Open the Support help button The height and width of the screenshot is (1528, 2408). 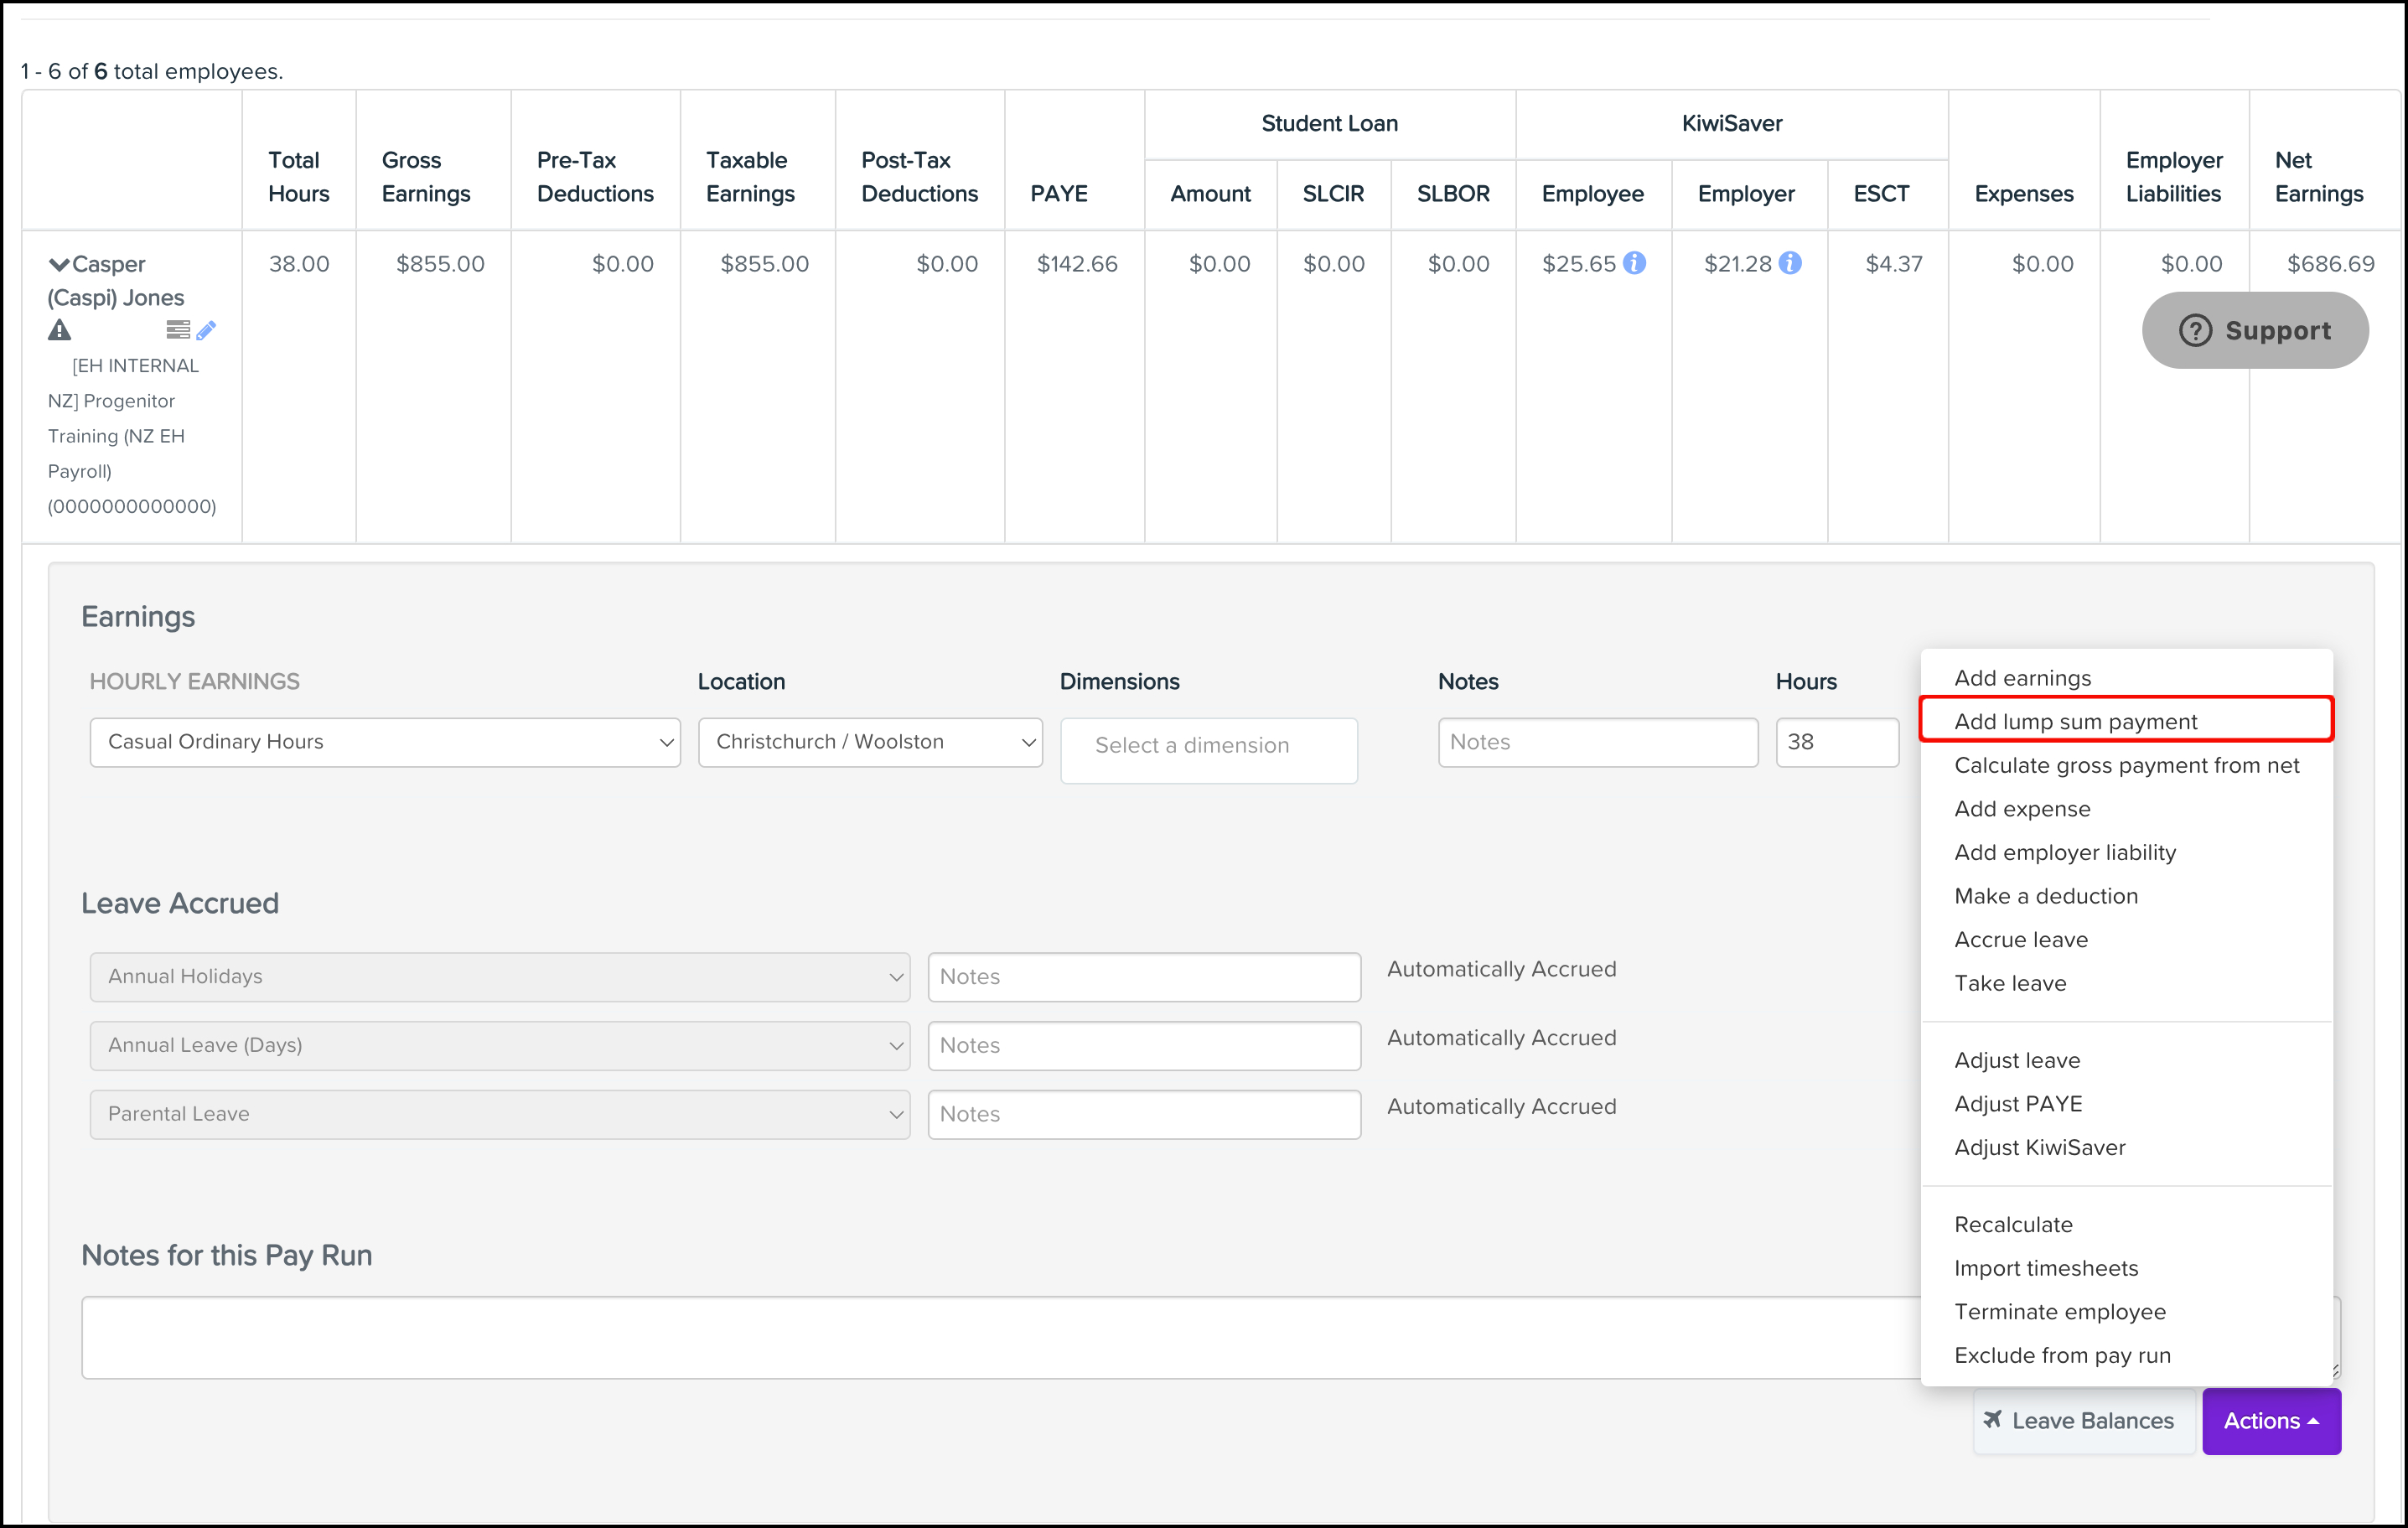tap(2255, 330)
